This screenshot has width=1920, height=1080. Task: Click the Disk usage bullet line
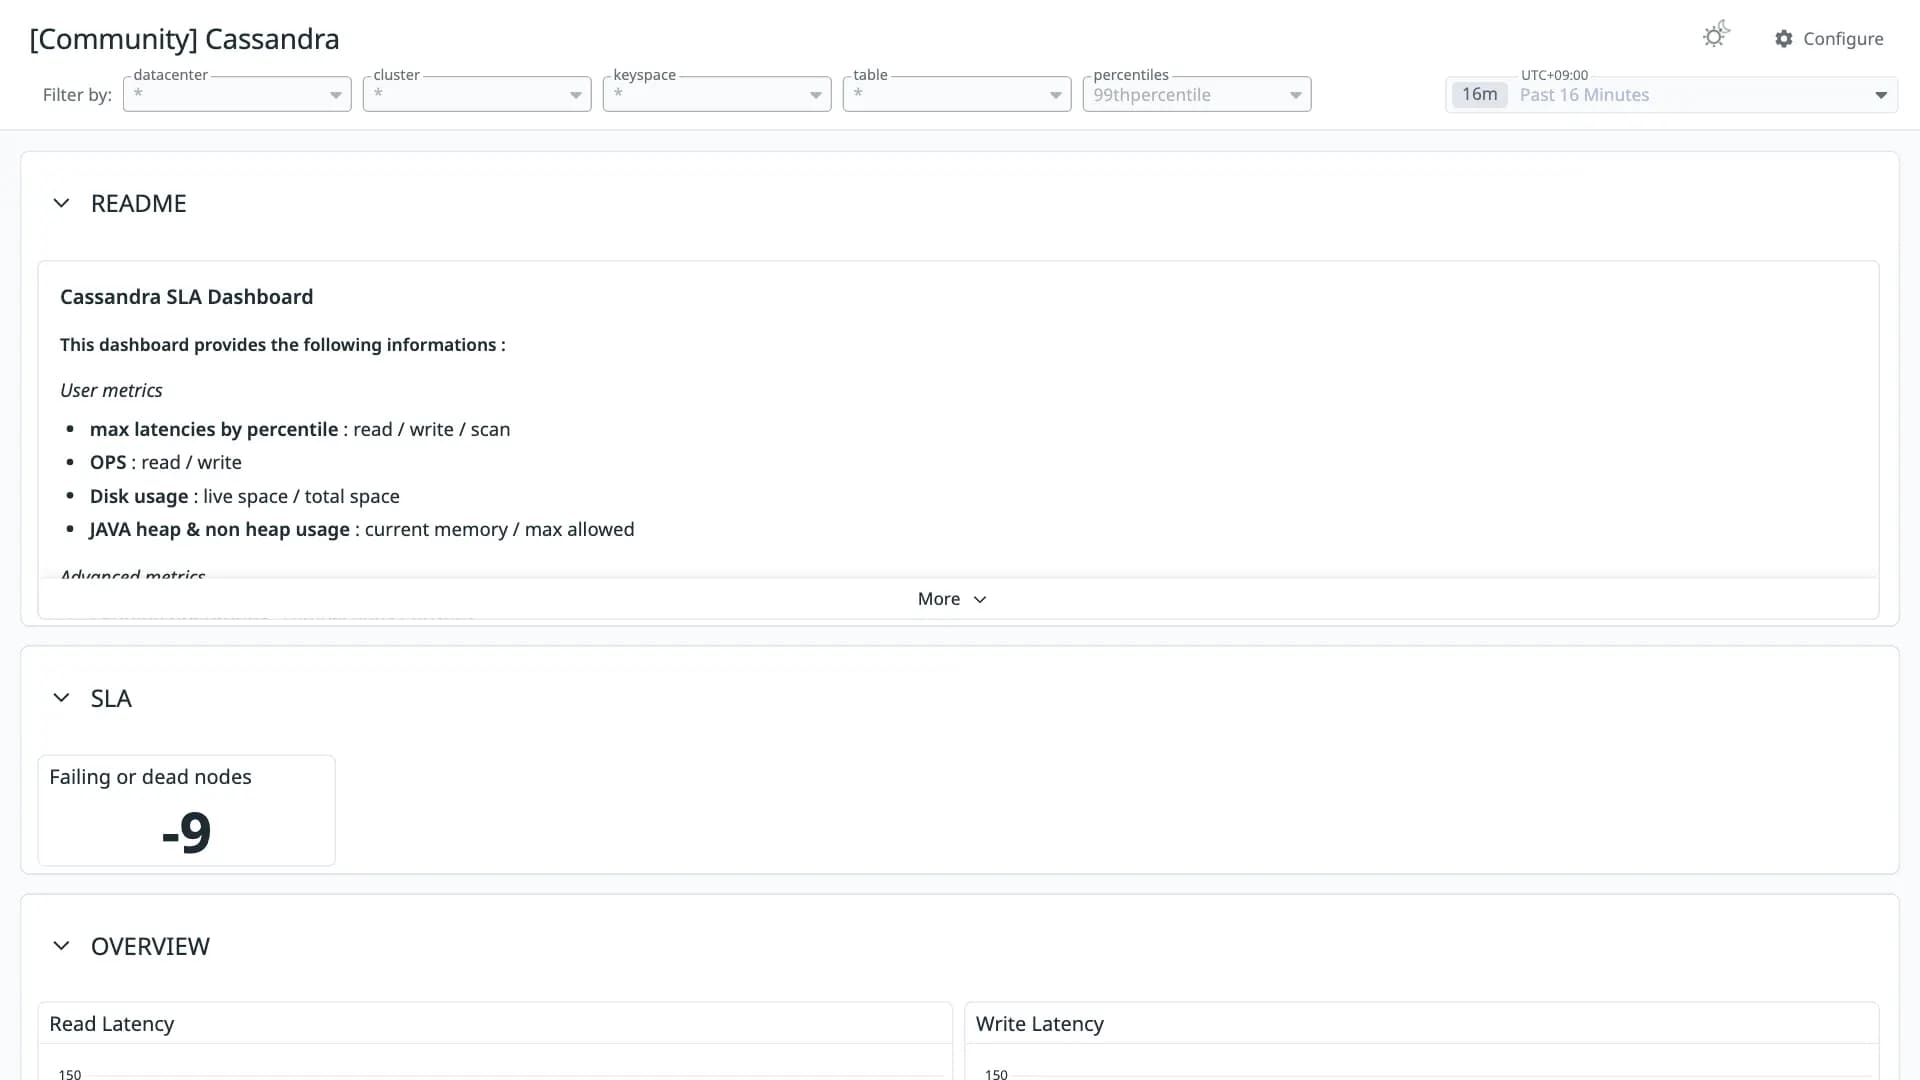click(245, 496)
